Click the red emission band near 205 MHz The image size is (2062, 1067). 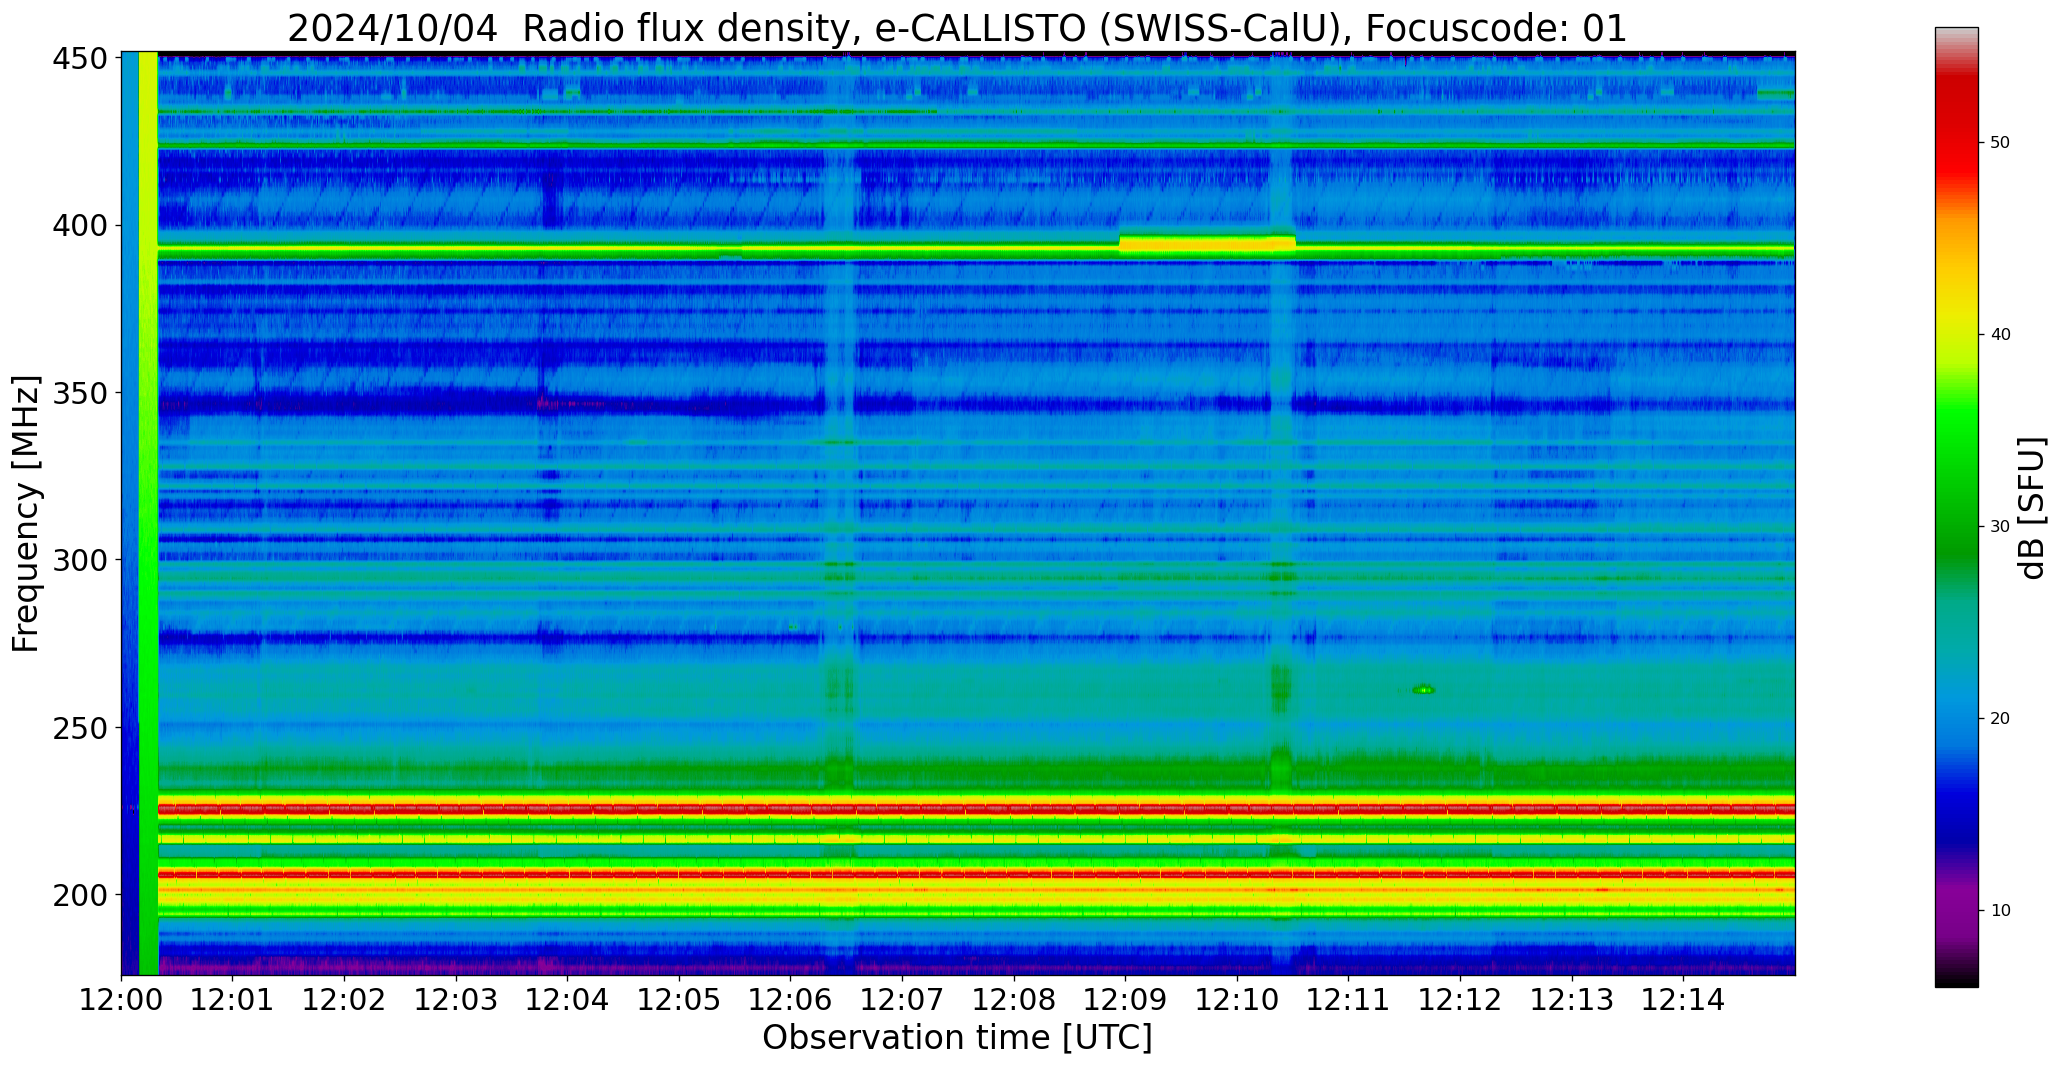[976, 874]
